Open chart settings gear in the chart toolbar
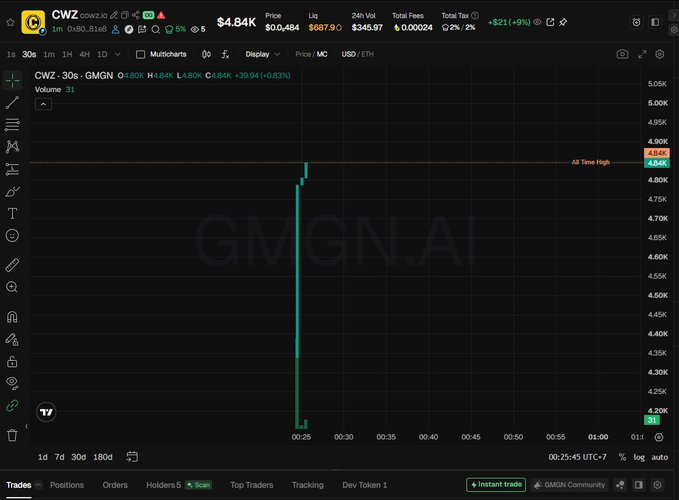The height and width of the screenshot is (500, 679). tap(660, 54)
